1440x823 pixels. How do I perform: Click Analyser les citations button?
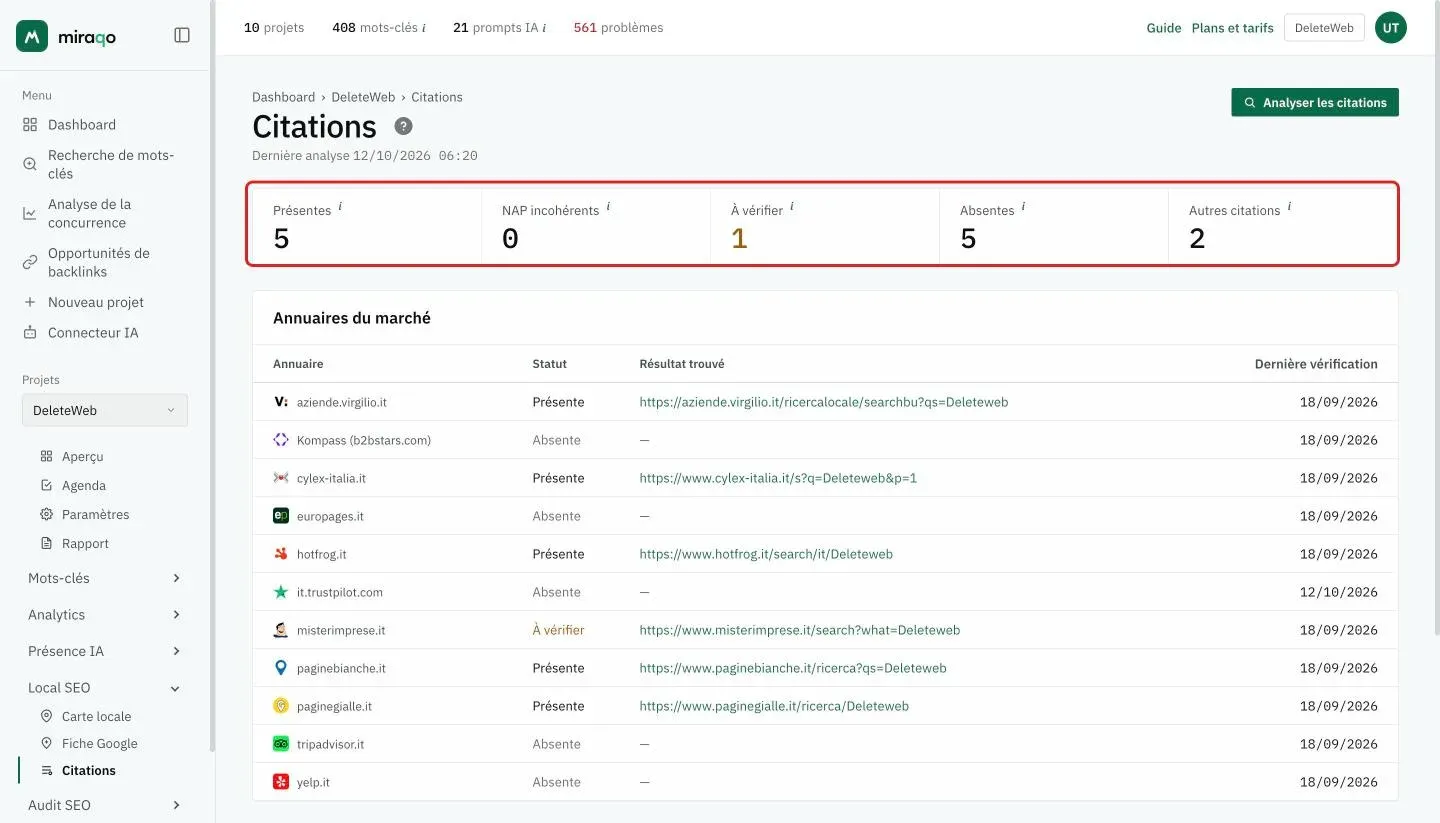coord(1315,102)
